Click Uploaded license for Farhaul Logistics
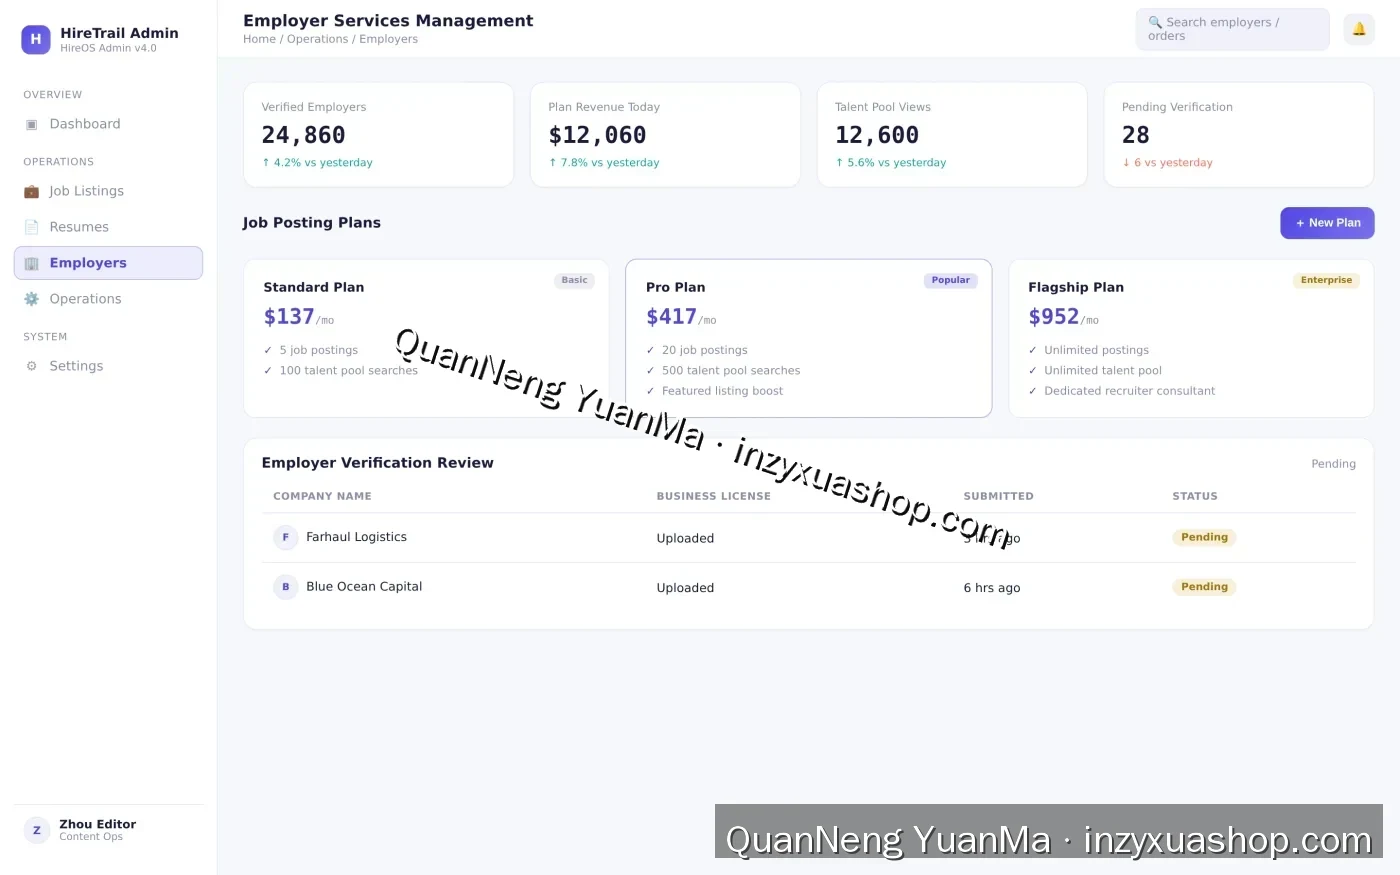The width and height of the screenshot is (1400, 875). pos(685,538)
